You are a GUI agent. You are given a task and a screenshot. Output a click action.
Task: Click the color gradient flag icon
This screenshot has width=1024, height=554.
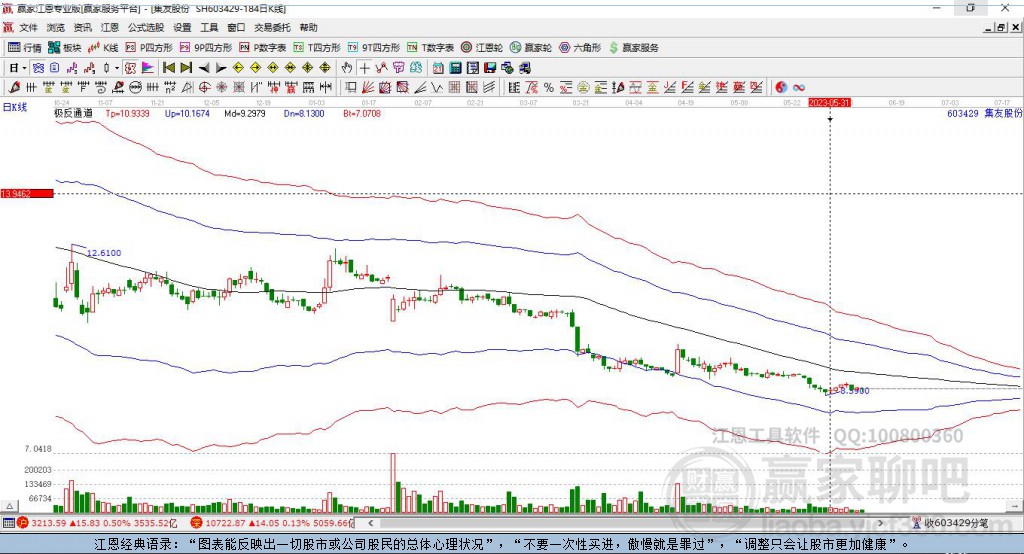(x=148, y=68)
